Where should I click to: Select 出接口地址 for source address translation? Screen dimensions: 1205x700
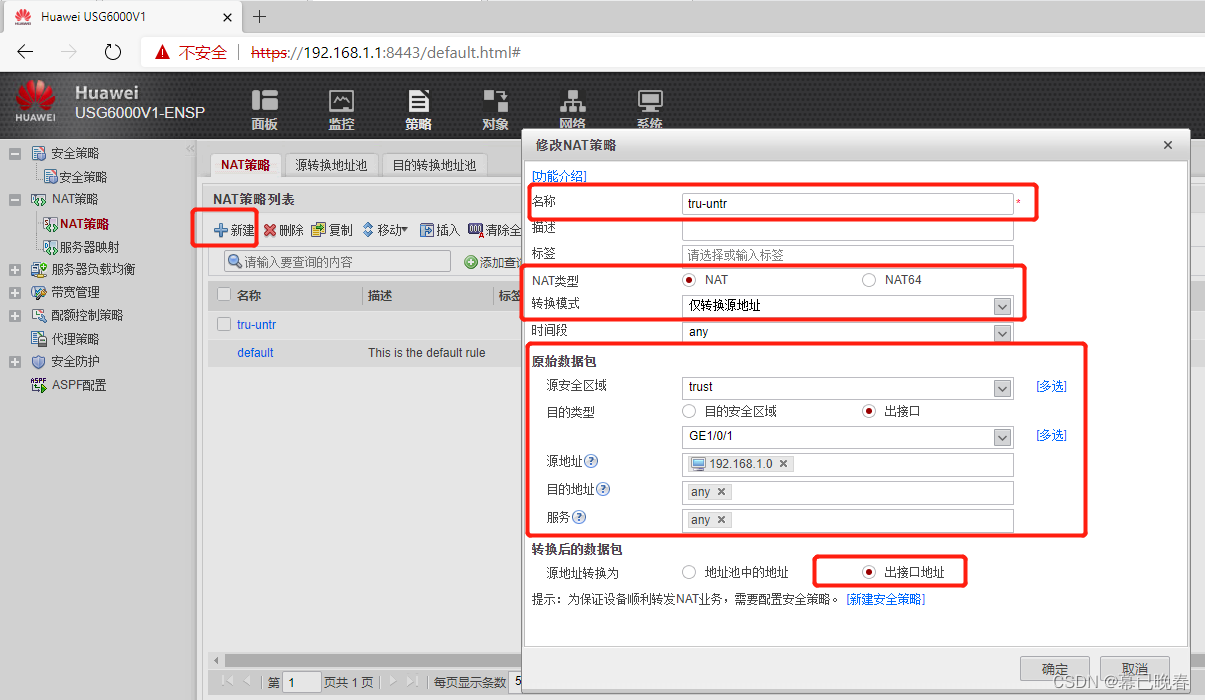[867, 571]
